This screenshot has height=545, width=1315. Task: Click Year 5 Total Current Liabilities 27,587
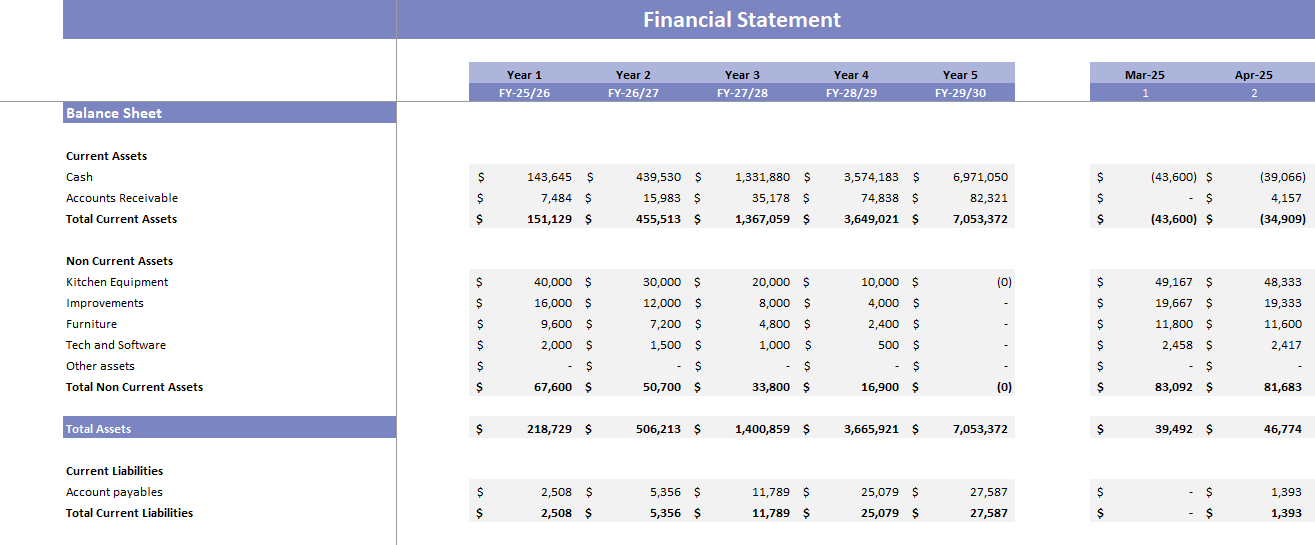(x=989, y=513)
